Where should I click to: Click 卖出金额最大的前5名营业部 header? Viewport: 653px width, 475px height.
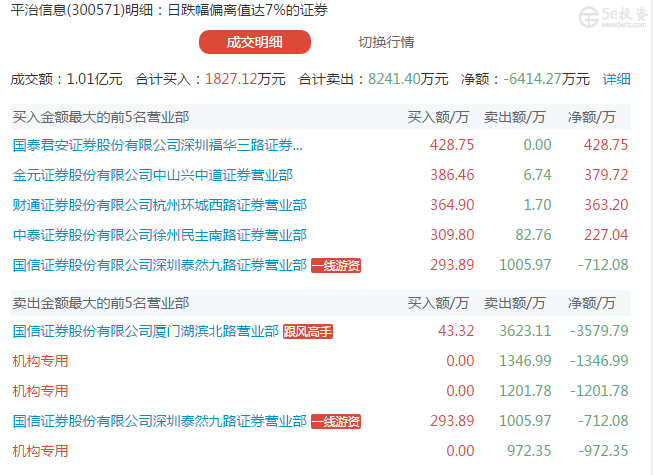[101, 303]
